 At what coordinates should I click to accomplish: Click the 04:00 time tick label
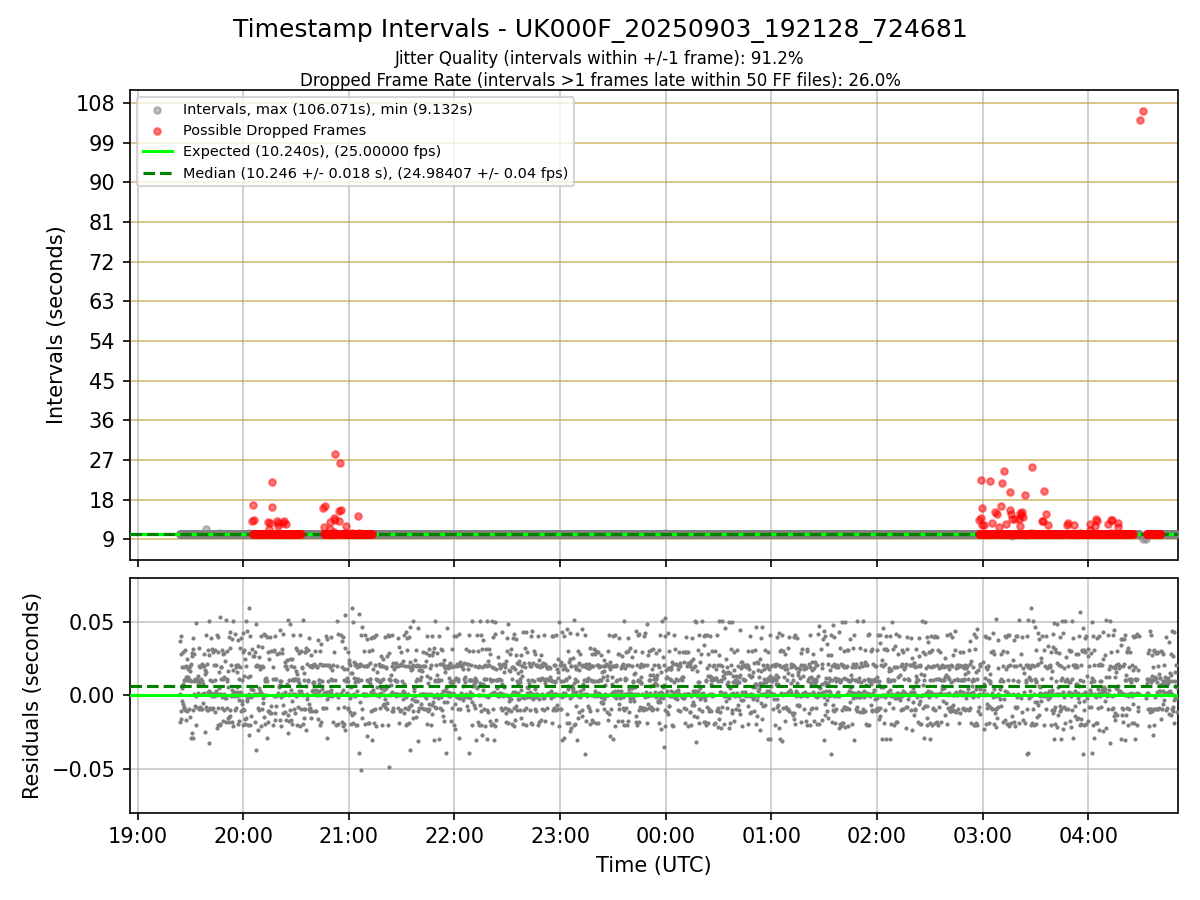coord(1088,834)
